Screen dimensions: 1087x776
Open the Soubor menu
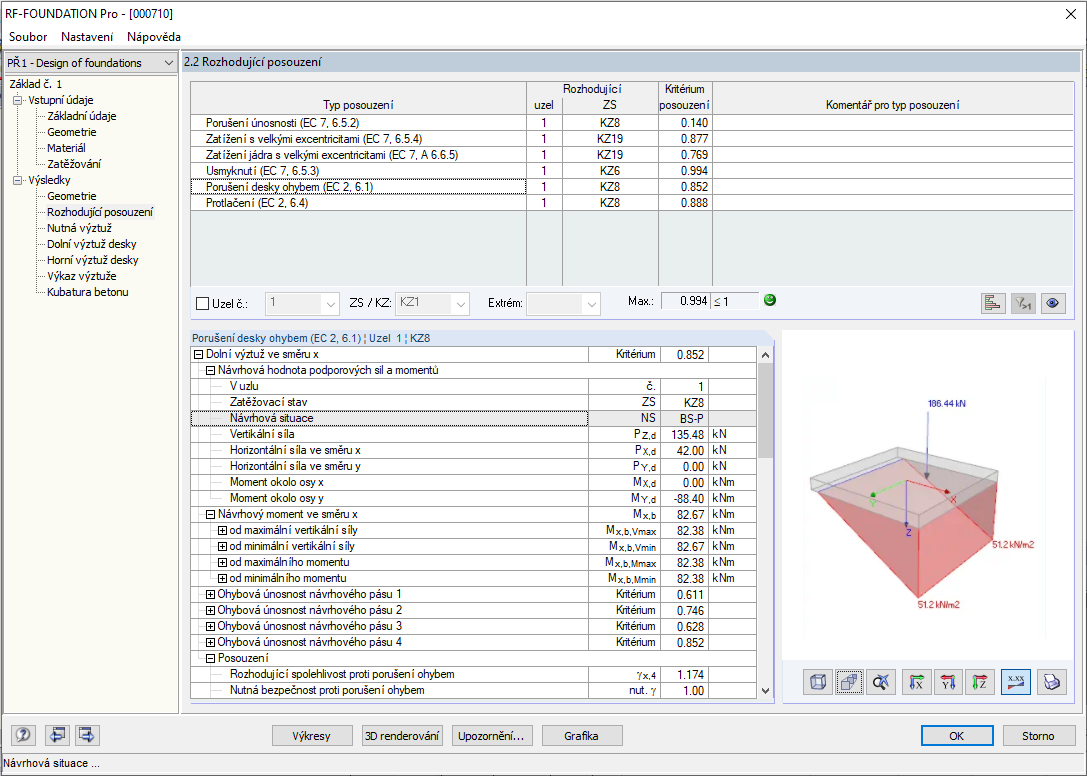[28, 37]
